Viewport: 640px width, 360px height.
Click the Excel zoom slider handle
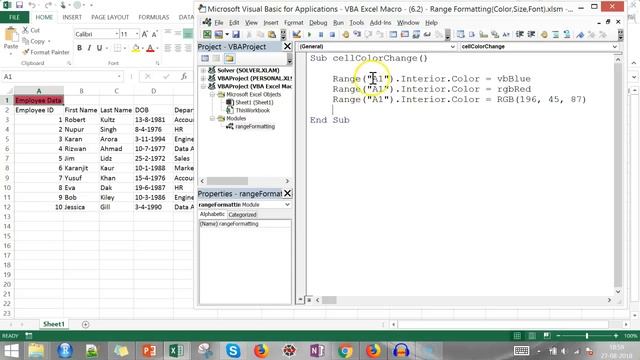coord(587,336)
